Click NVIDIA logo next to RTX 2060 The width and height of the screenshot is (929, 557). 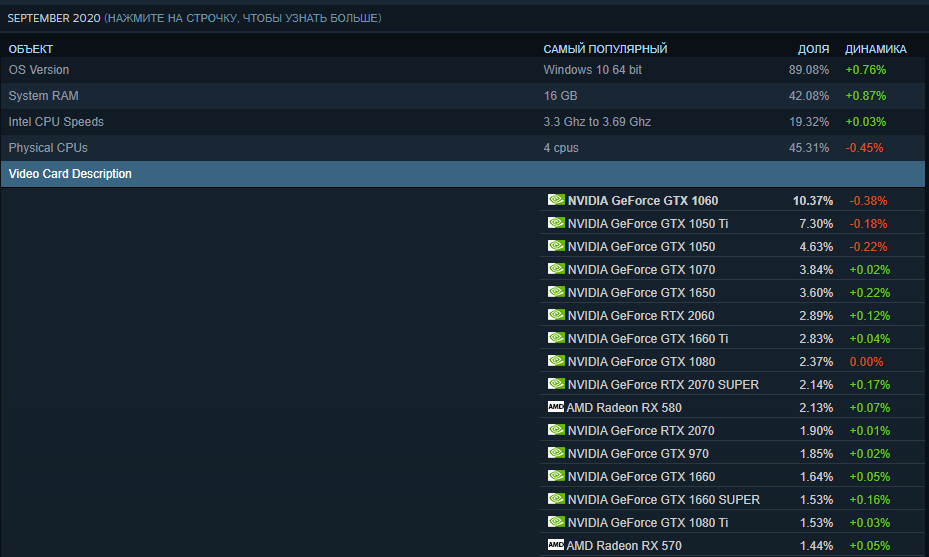[556, 315]
